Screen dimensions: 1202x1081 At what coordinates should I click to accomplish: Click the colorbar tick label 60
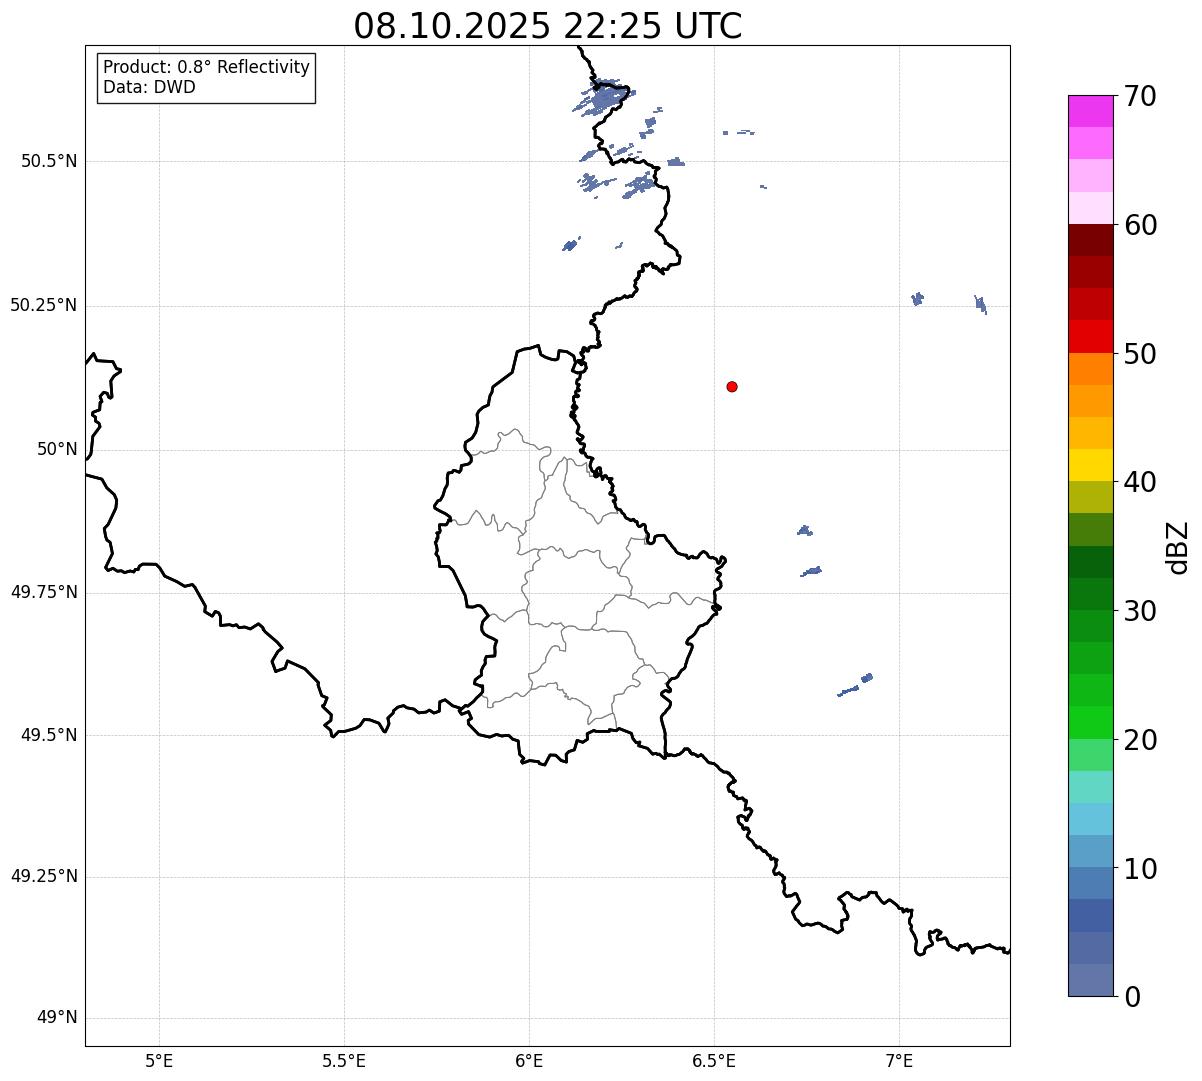click(1140, 225)
